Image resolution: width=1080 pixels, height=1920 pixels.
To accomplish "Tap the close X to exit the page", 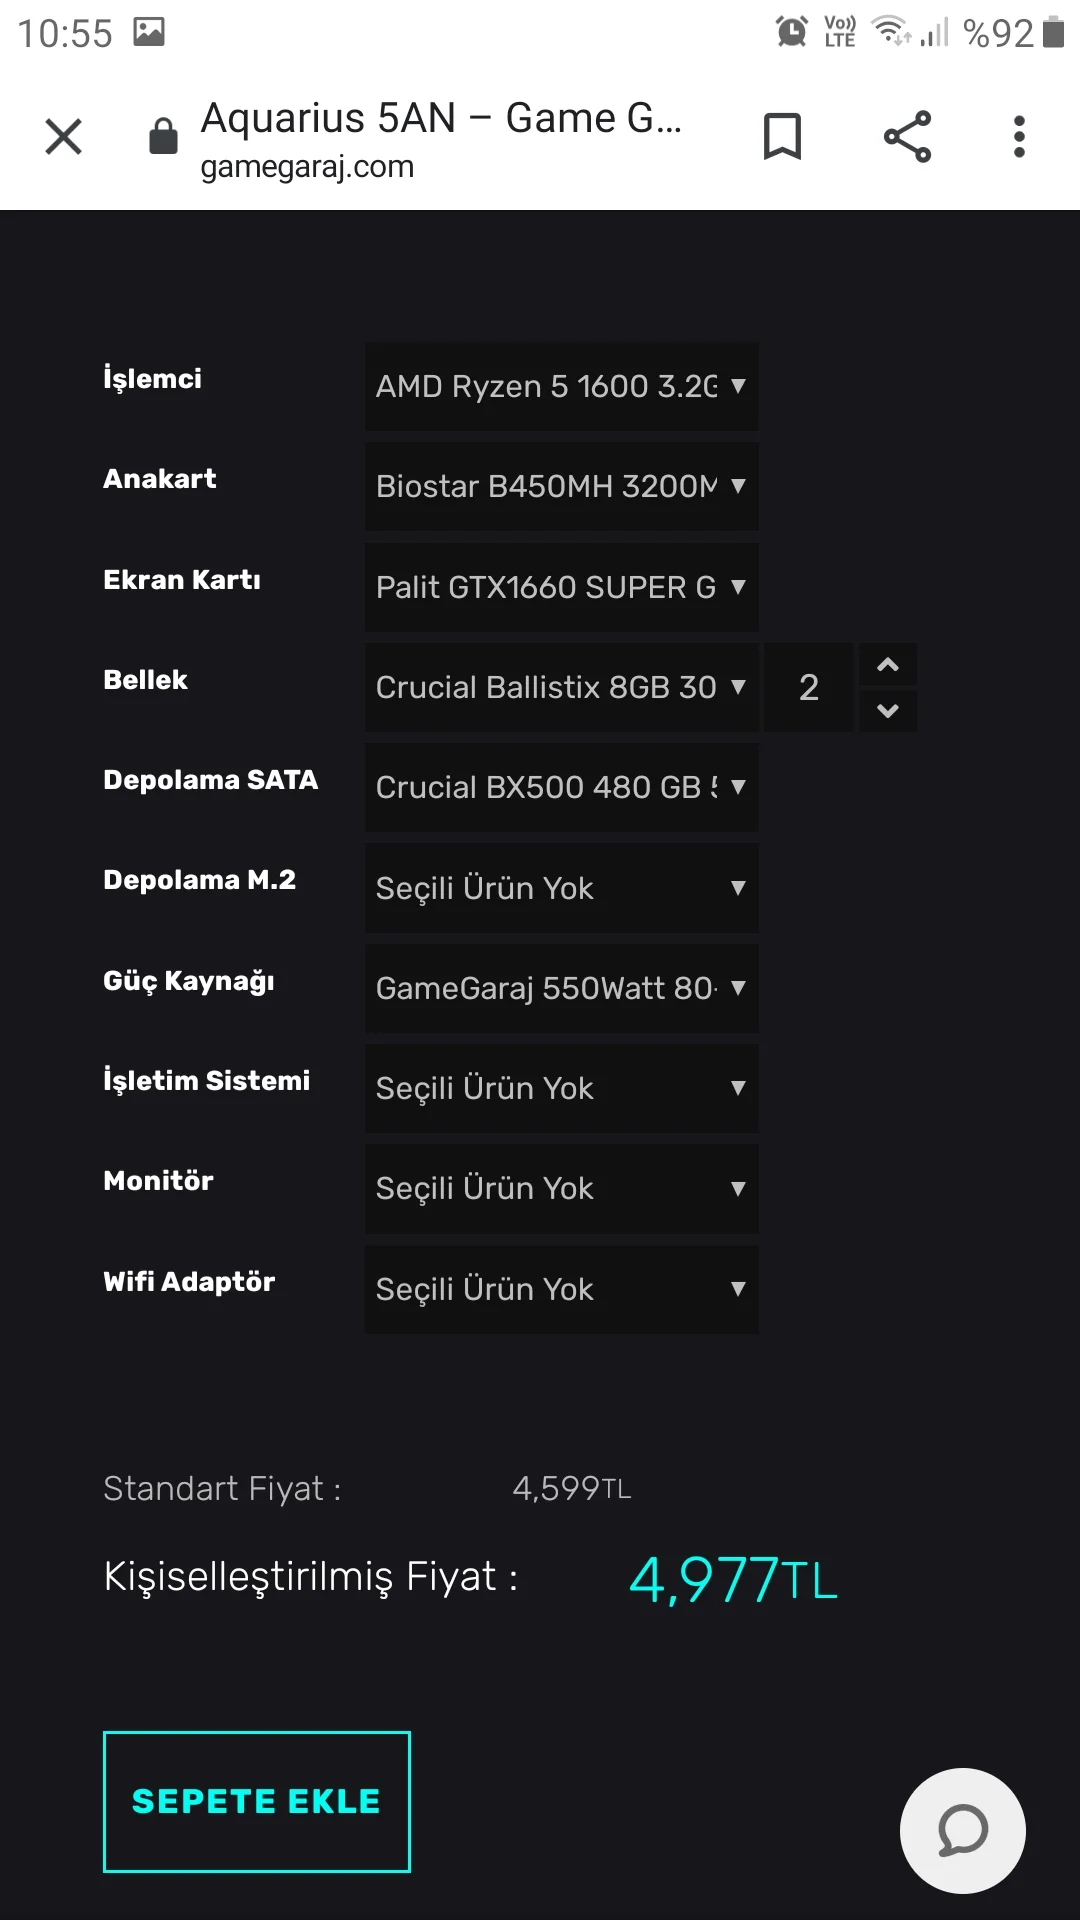I will coord(63,136).
